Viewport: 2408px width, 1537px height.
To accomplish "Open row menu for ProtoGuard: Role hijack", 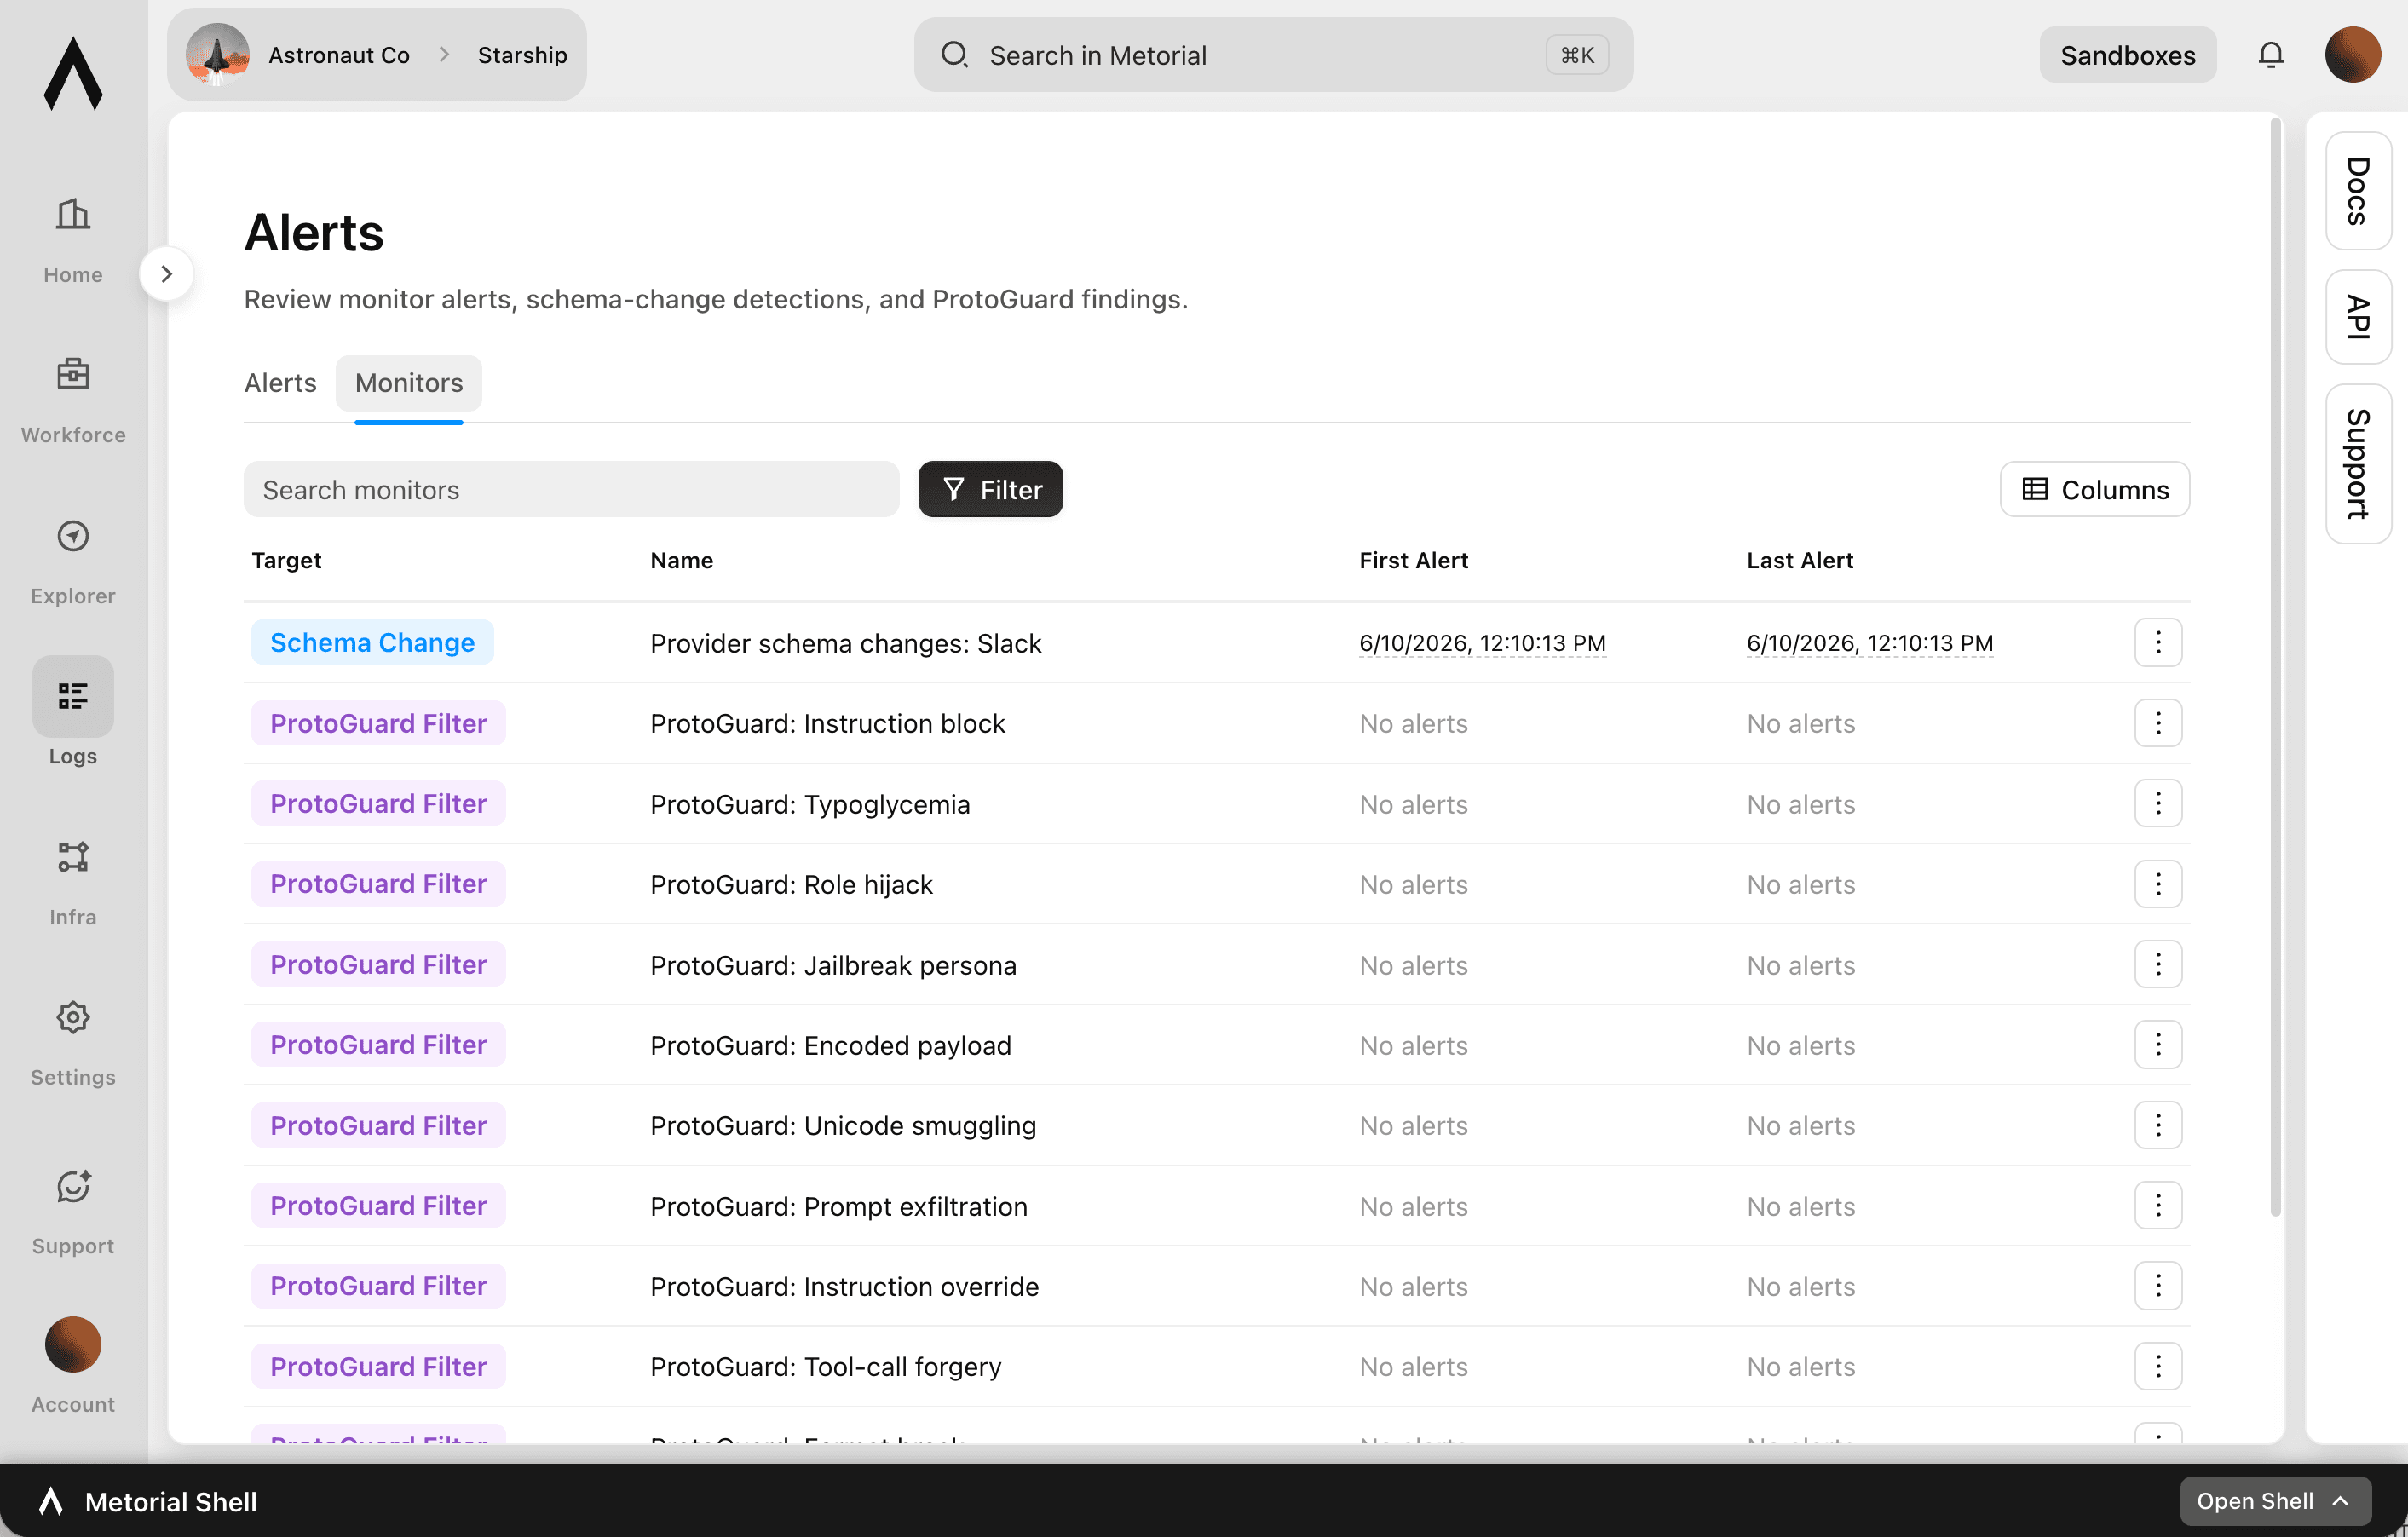I will (x=2157, y=883).
